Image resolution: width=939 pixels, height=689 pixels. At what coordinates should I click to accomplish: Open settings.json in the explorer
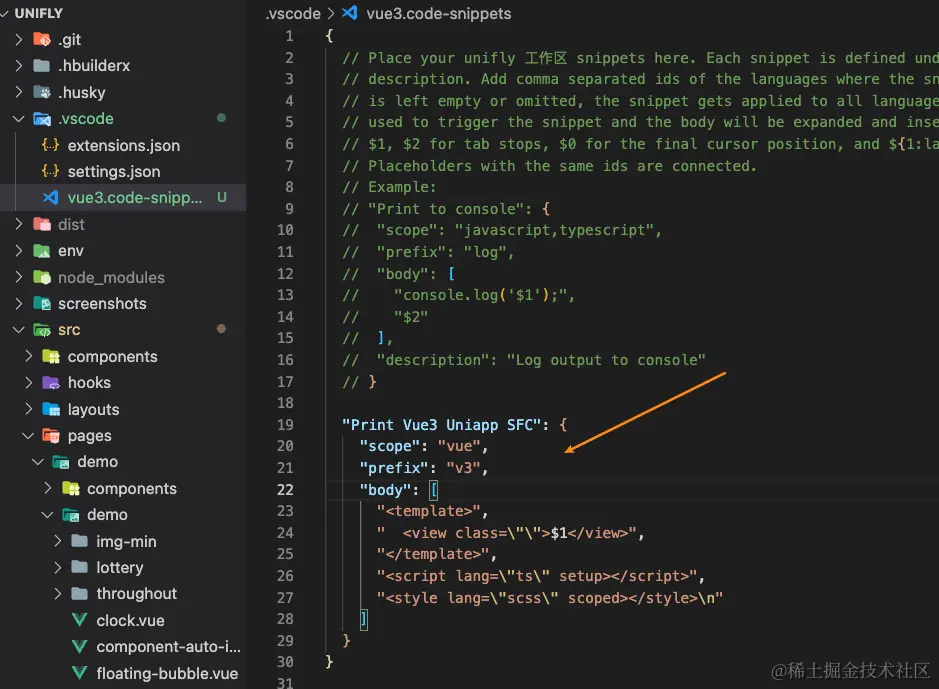click(123, 171)
